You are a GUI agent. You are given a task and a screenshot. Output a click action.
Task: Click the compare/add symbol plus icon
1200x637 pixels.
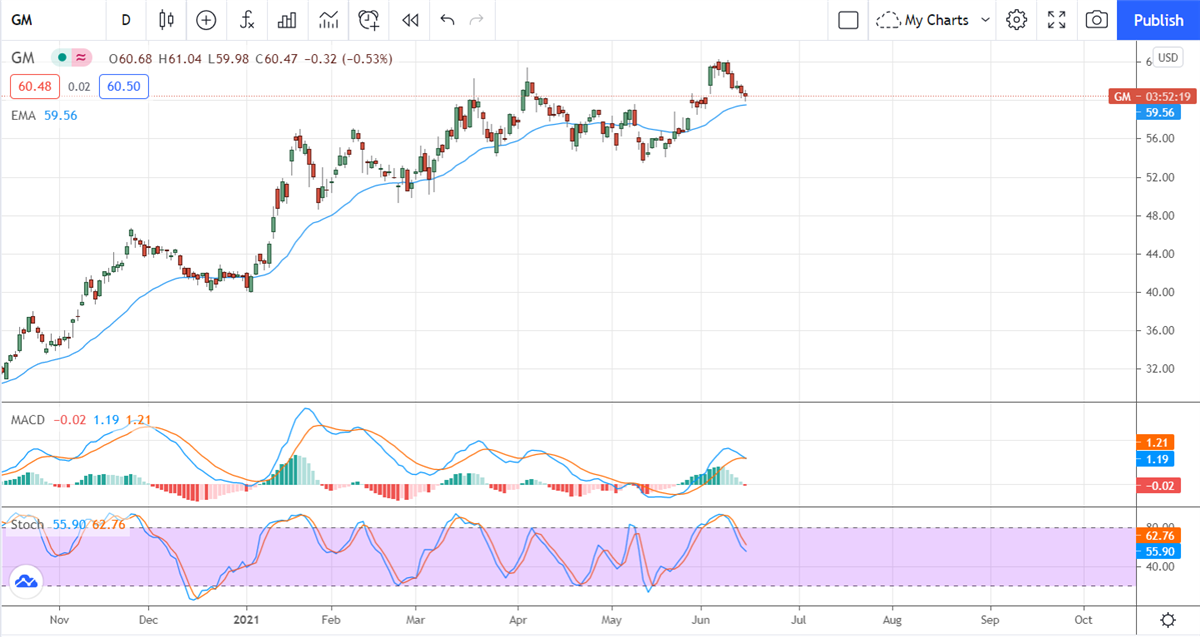coord(206,20)
